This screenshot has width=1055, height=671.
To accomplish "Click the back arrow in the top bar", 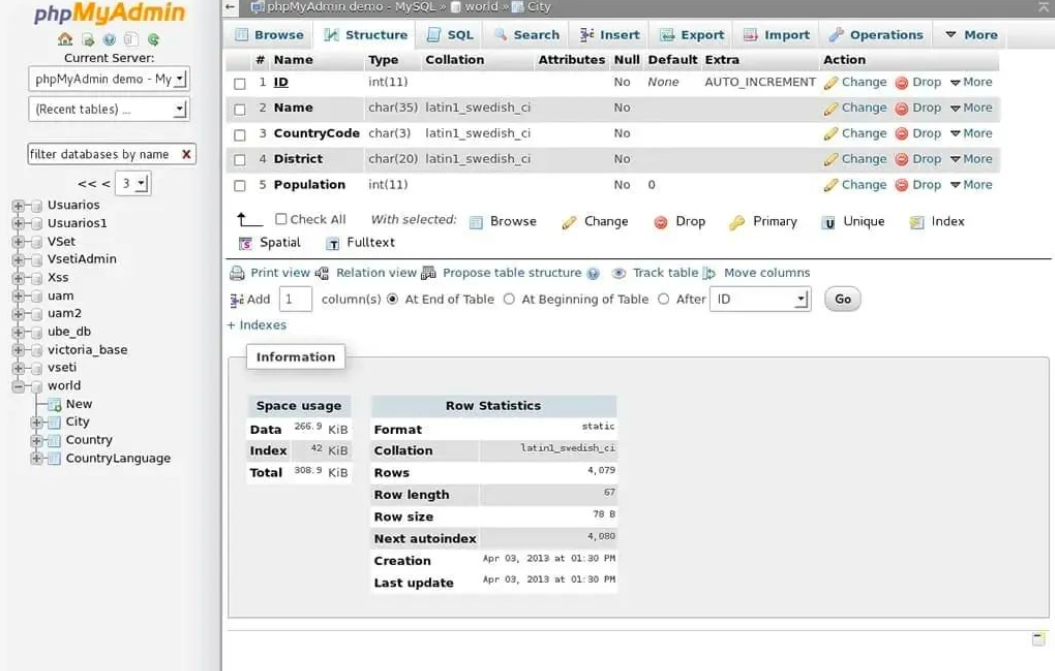I will (x=231, y=7).
